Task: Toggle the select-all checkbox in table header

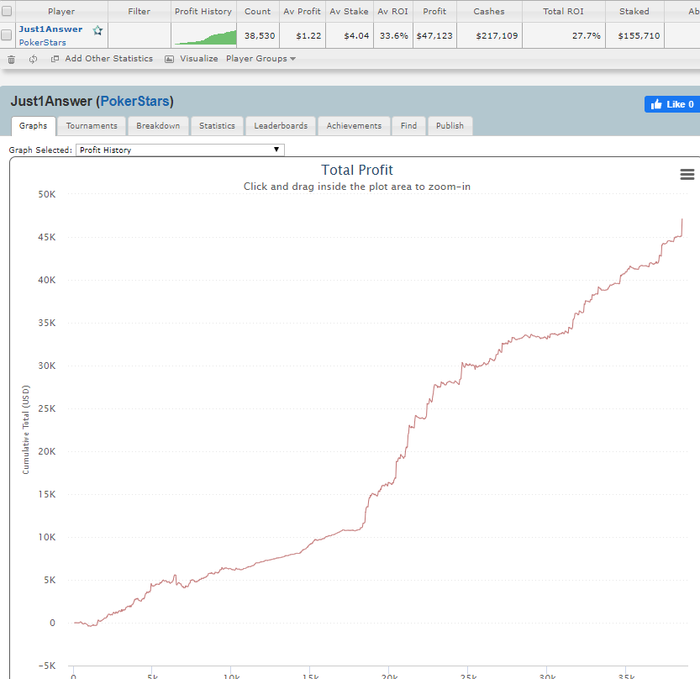Action: [7, 12]
